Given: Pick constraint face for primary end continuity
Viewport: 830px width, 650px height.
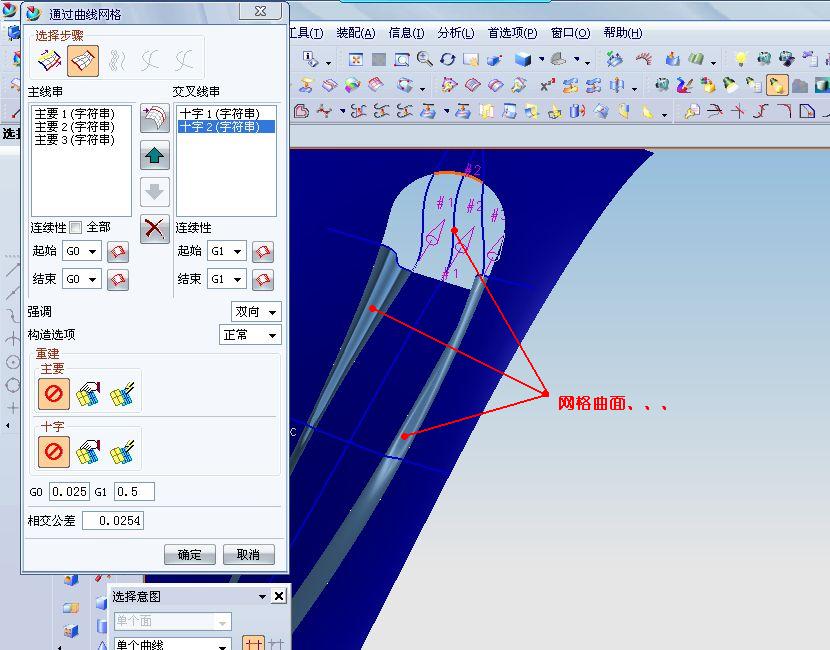Looking at the screenshot, I should (x=118, y=279).
